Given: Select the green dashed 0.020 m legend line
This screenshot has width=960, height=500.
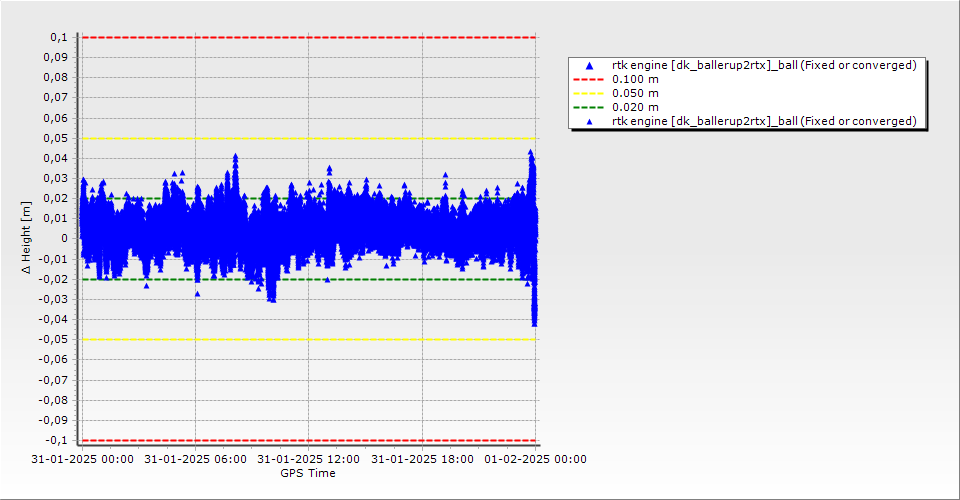Looking at the screenshot, I should tap(588, 108).
